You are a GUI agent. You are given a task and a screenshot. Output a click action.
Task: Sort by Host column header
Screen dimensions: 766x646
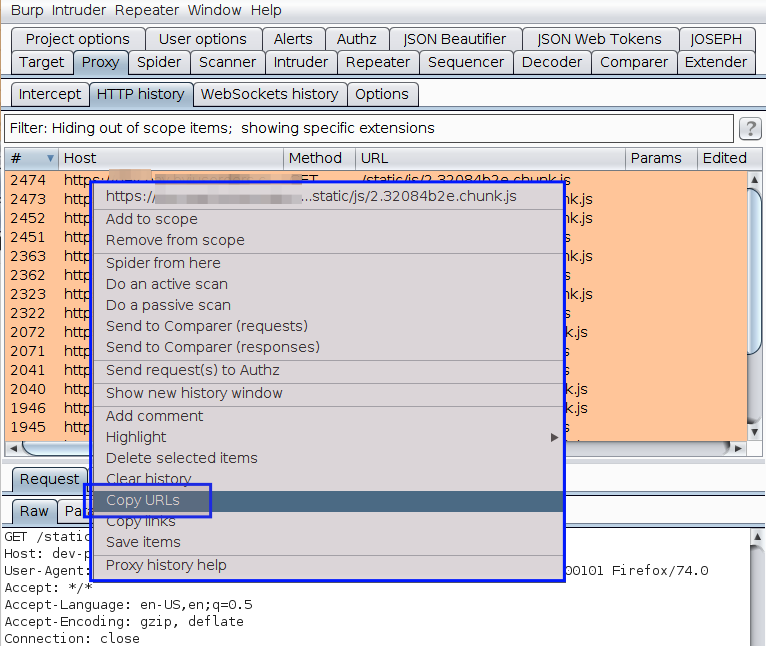170,158
